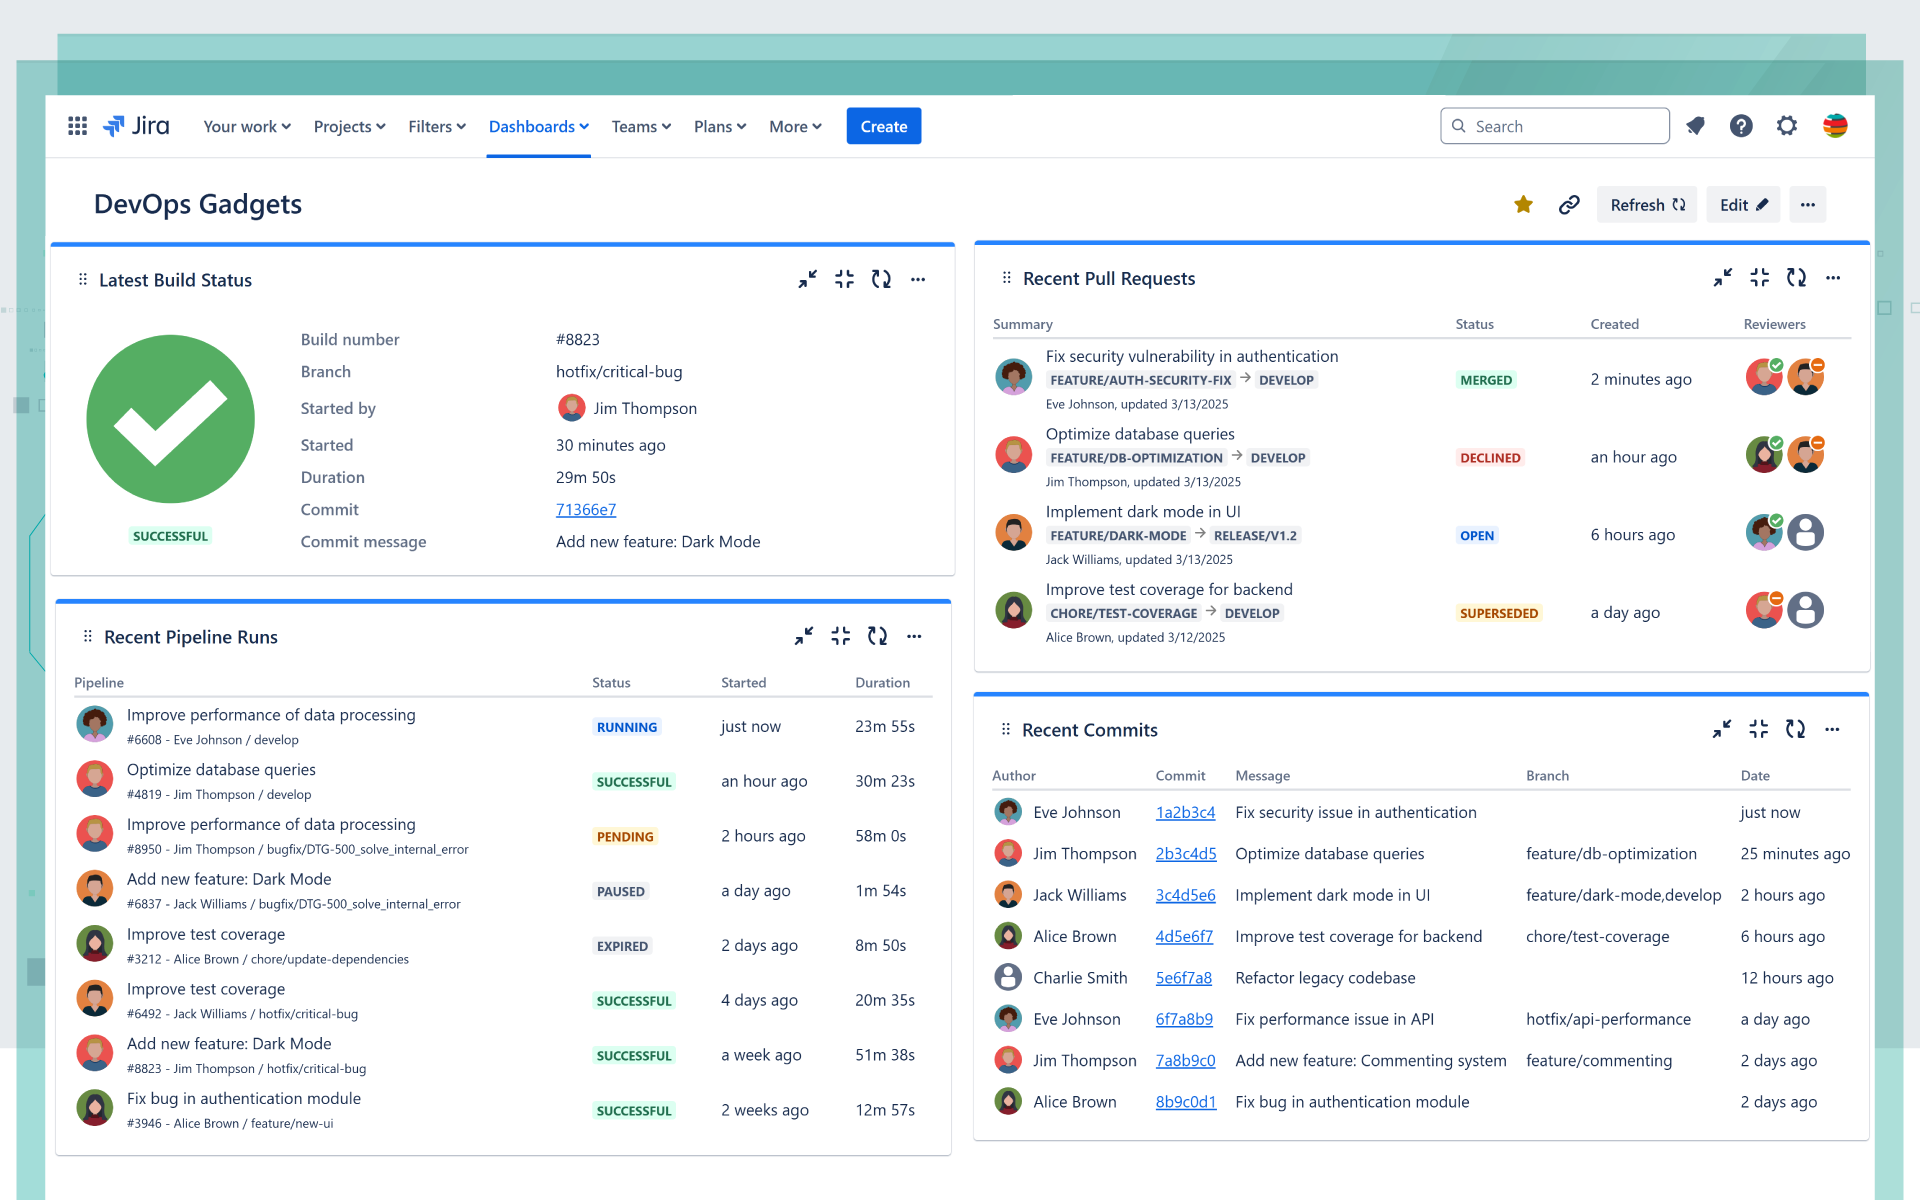1920x1200 pixels.
Task: Click inside the Search field
Action: (1553, 126)
